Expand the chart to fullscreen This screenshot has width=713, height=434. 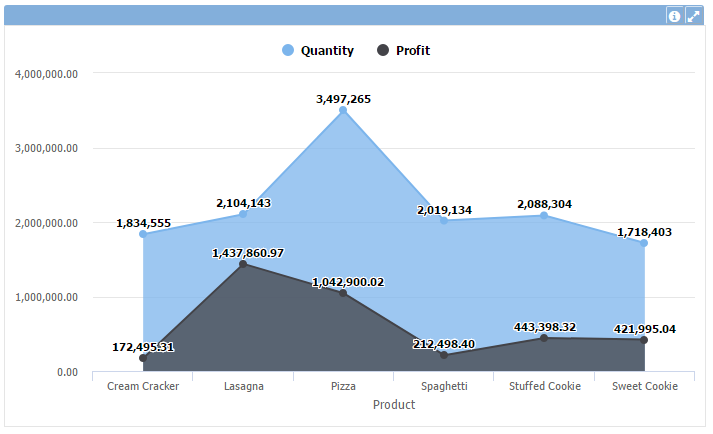pos(693,16)
